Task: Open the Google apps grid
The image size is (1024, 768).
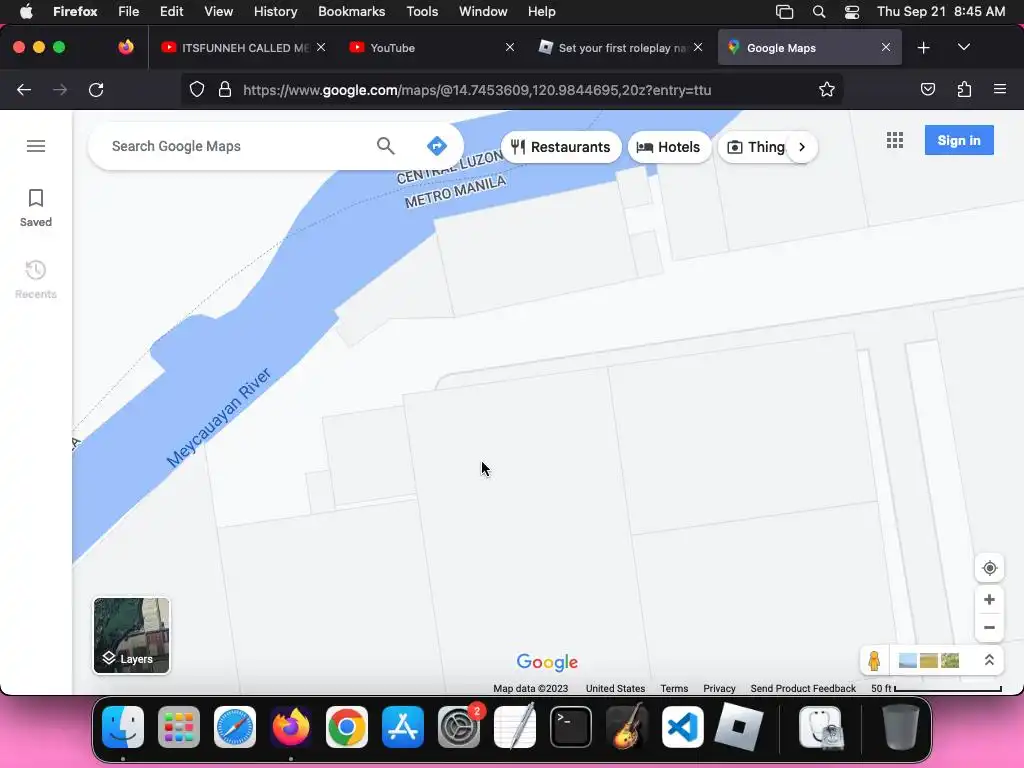Action: click(x=895, y=140)
